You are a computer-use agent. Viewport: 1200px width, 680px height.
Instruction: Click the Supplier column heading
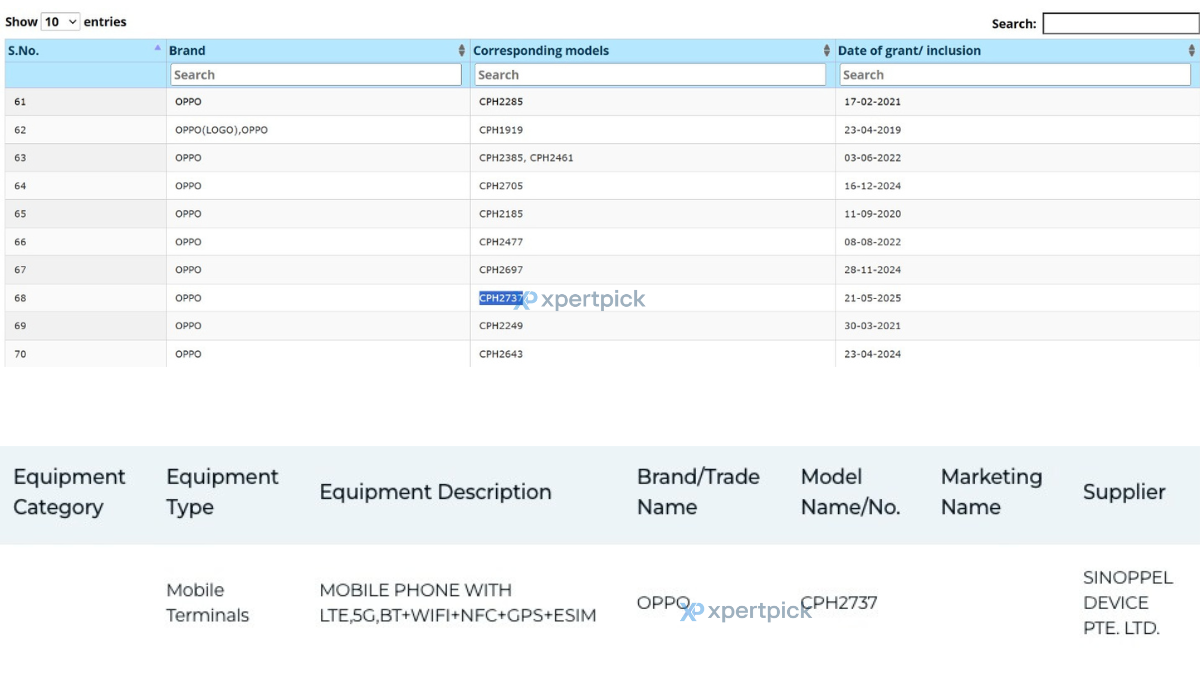point(1124,492)
